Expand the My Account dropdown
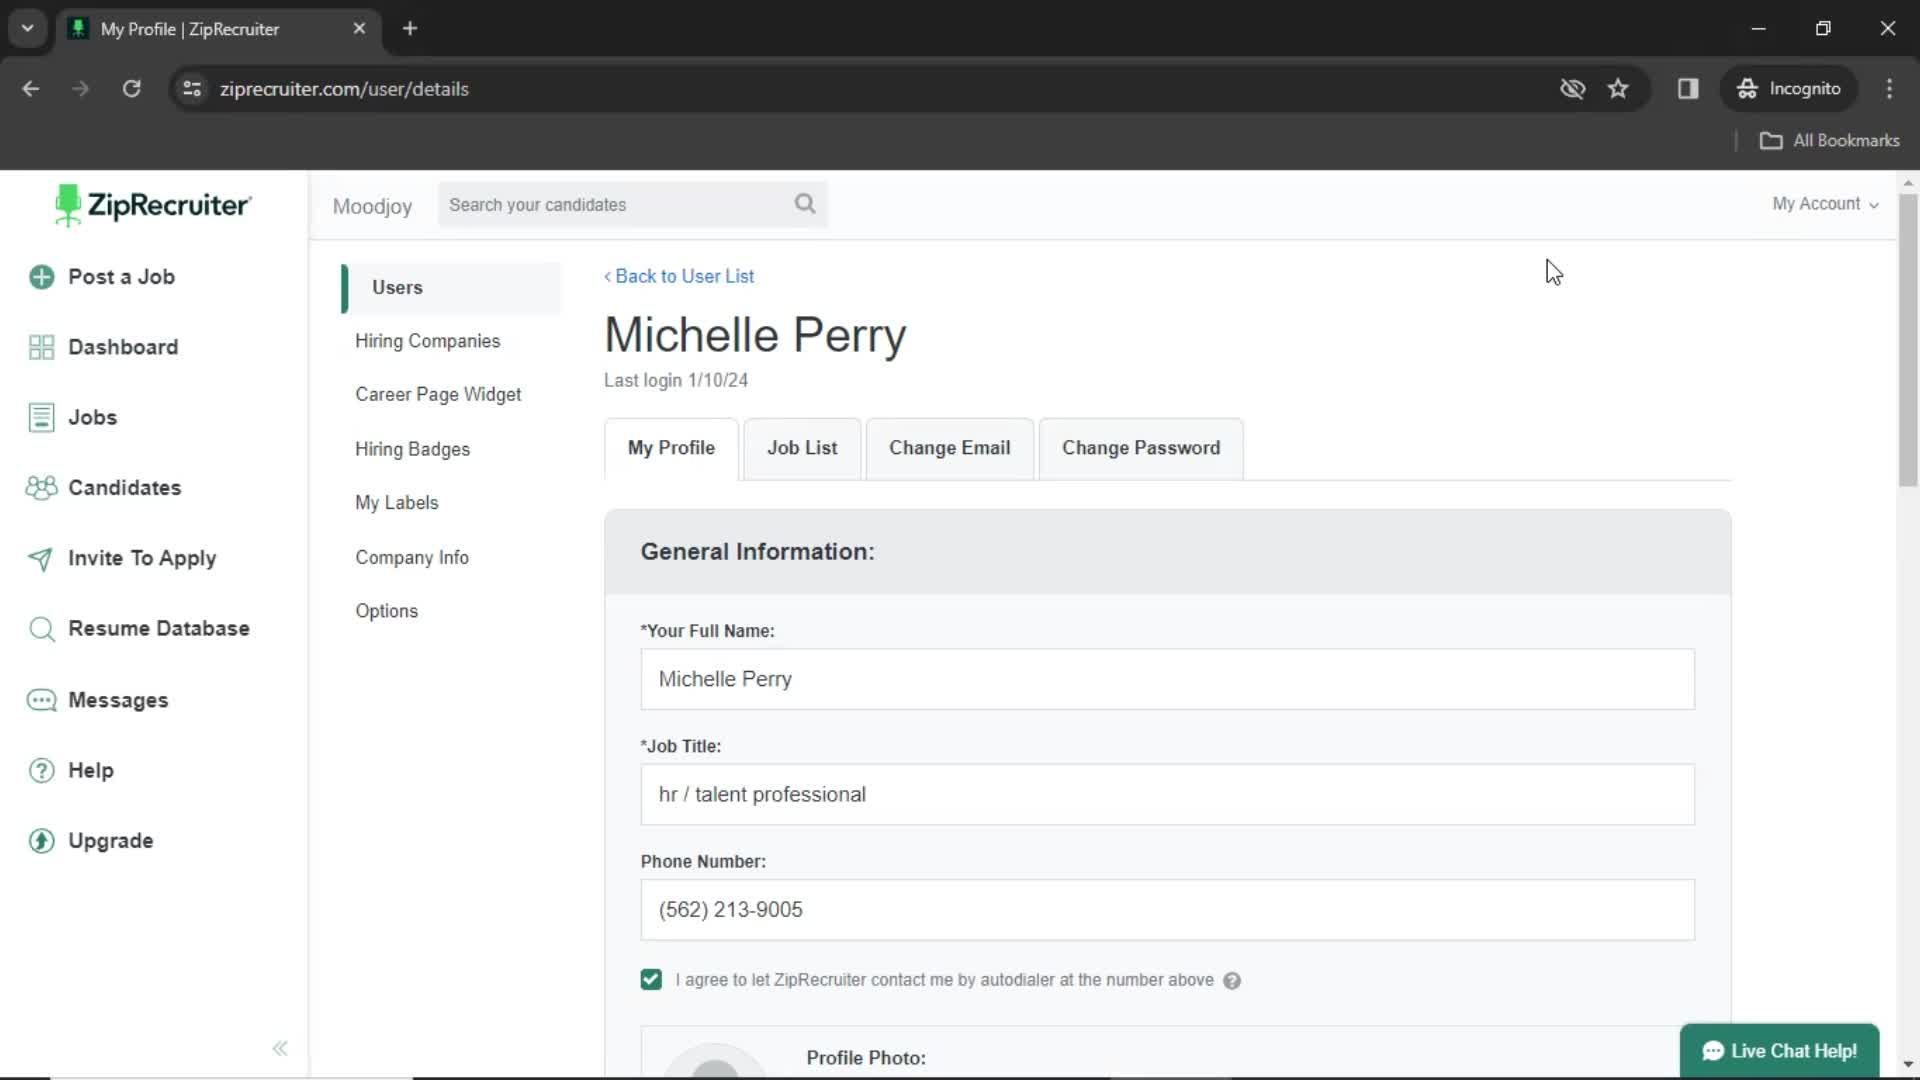1920x1080 pixels. coord(1825,203)
